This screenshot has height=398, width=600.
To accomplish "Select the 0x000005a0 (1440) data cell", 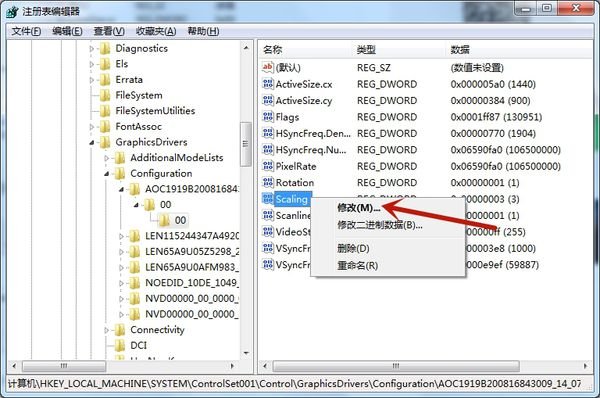I will [493, 84].
